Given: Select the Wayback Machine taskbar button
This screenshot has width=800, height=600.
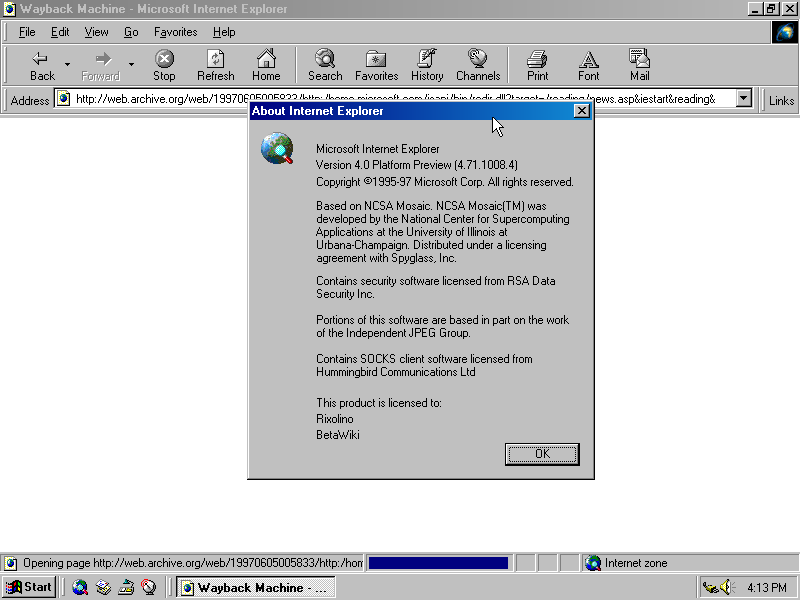Looking at the screenshot, I should tap(256, 587).
